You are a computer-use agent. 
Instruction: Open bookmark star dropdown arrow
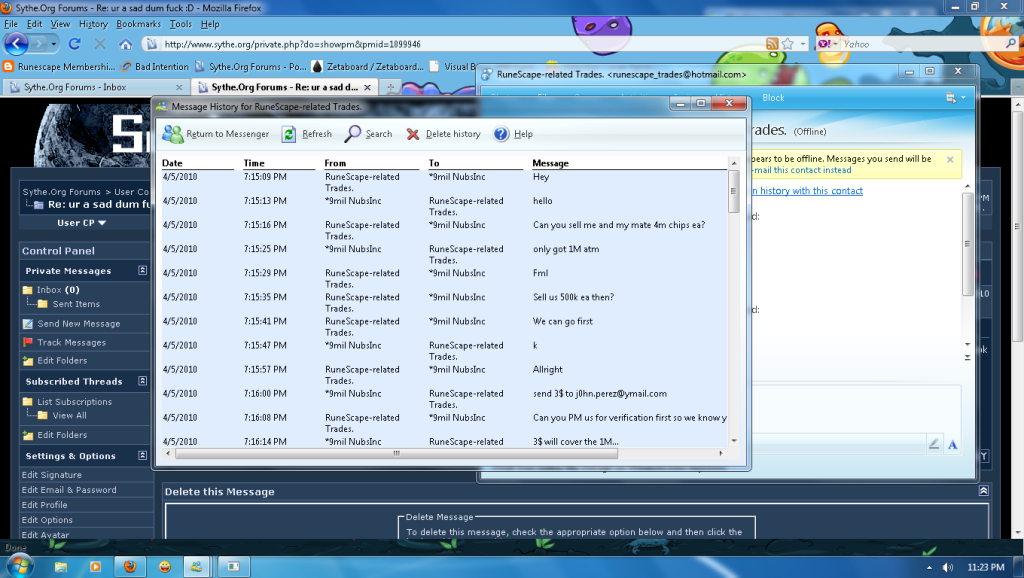coord(803,44)
